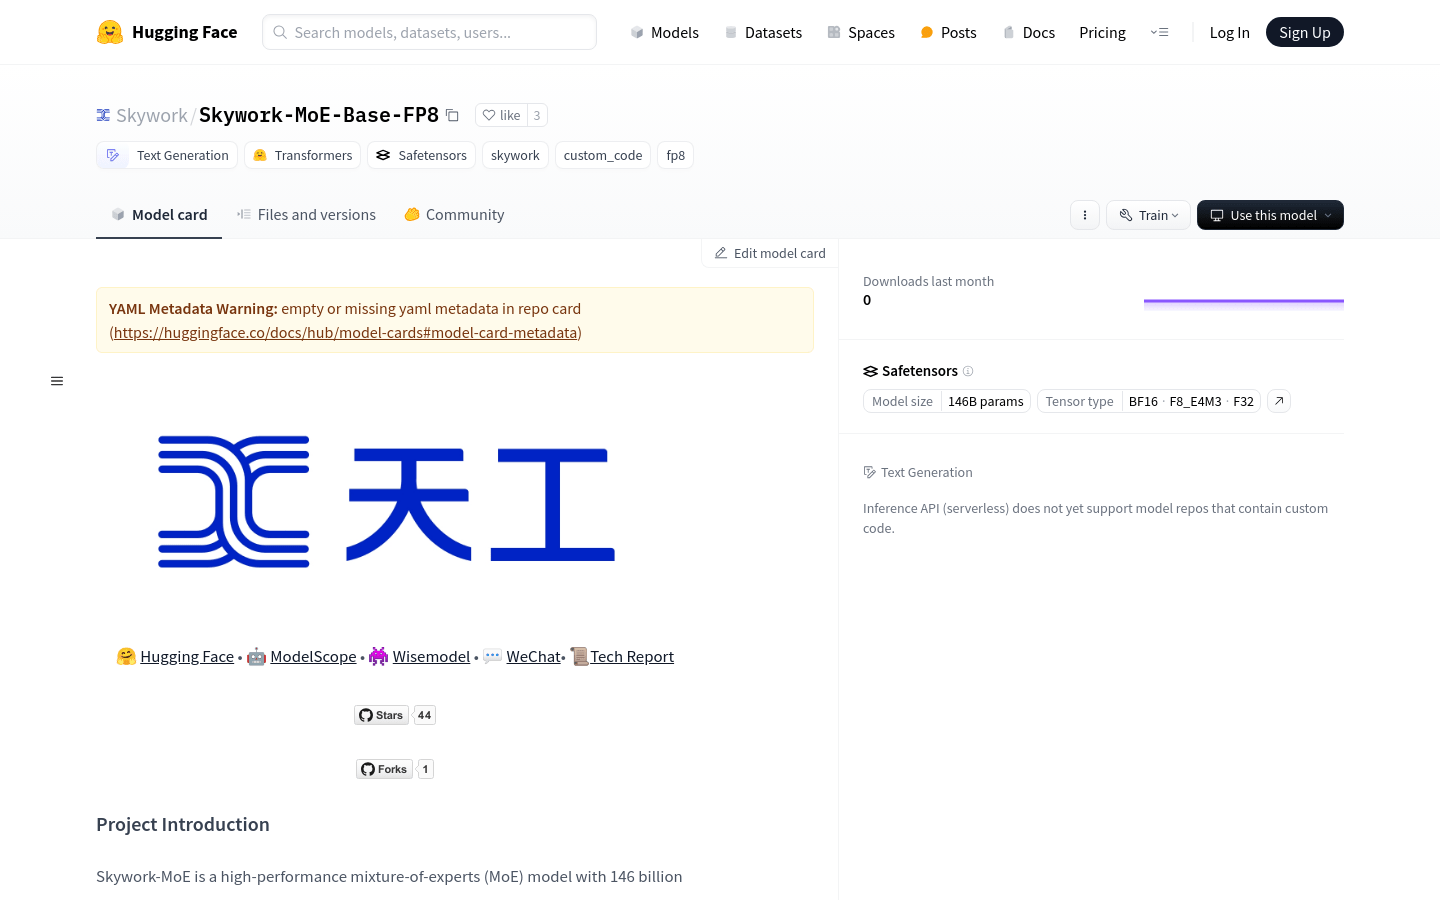Screen dimensions: 1440x900
Task: Click the custom_code tag
Action: pyautogui.click(x=603, y=155)
